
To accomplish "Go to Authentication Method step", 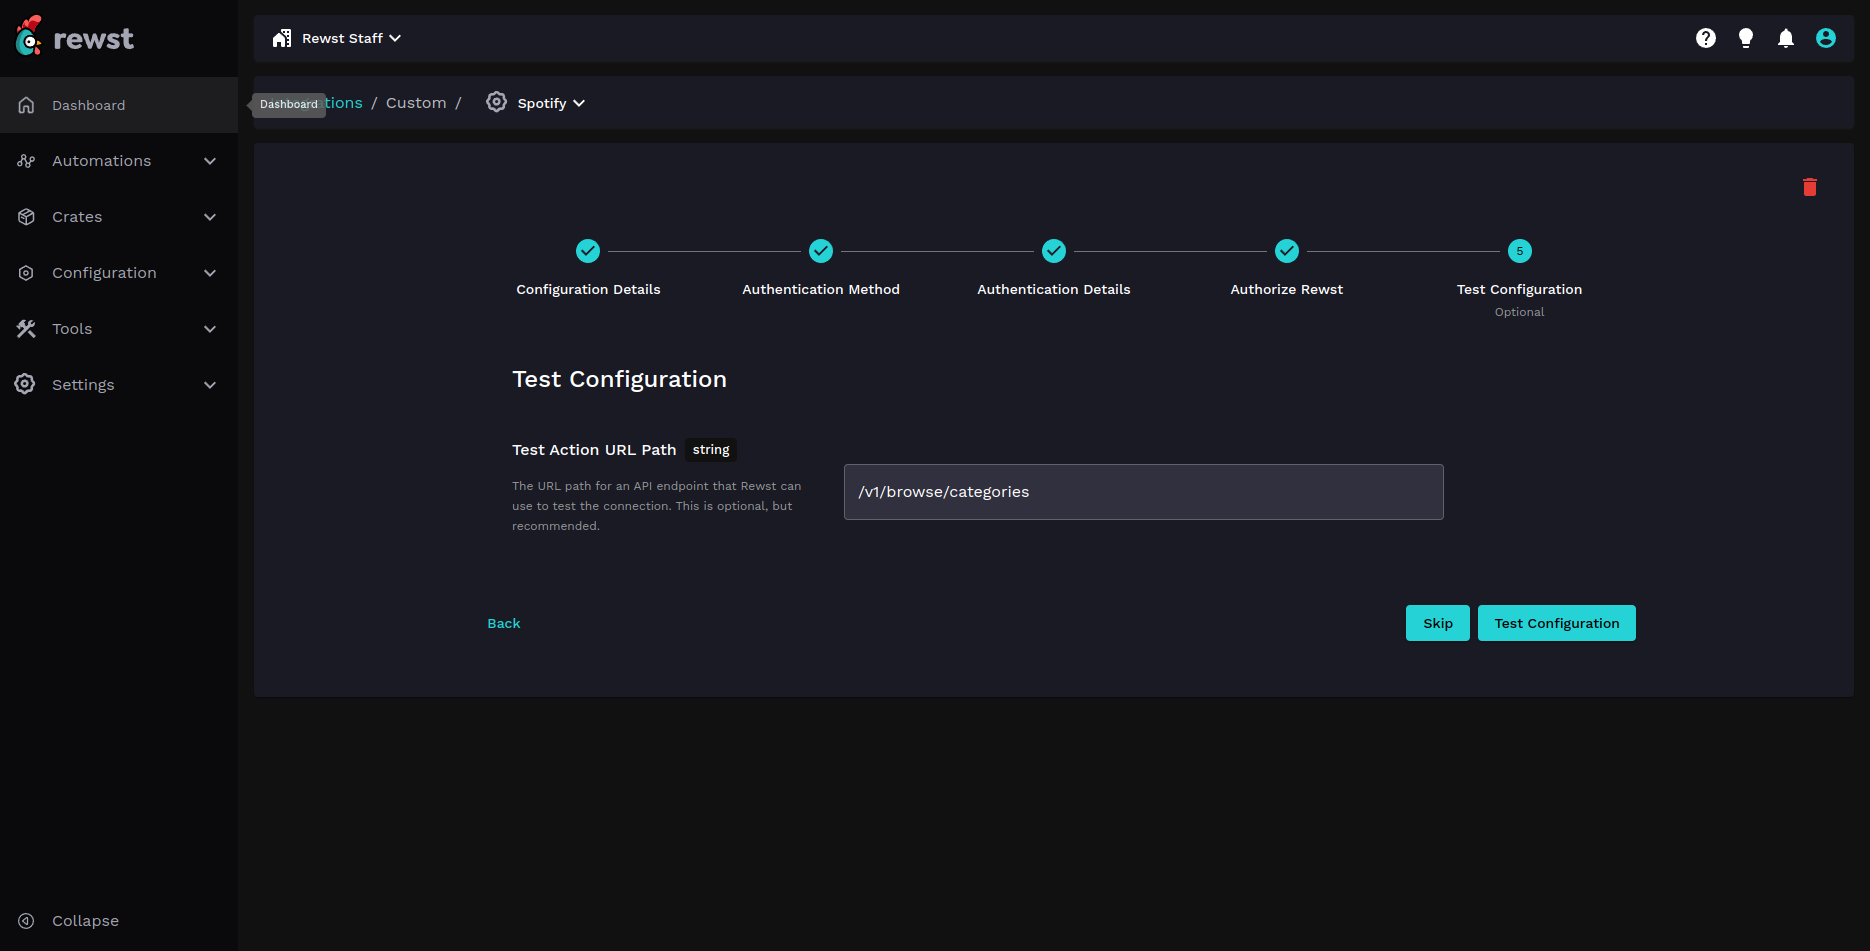I will [x=820, y=251].
